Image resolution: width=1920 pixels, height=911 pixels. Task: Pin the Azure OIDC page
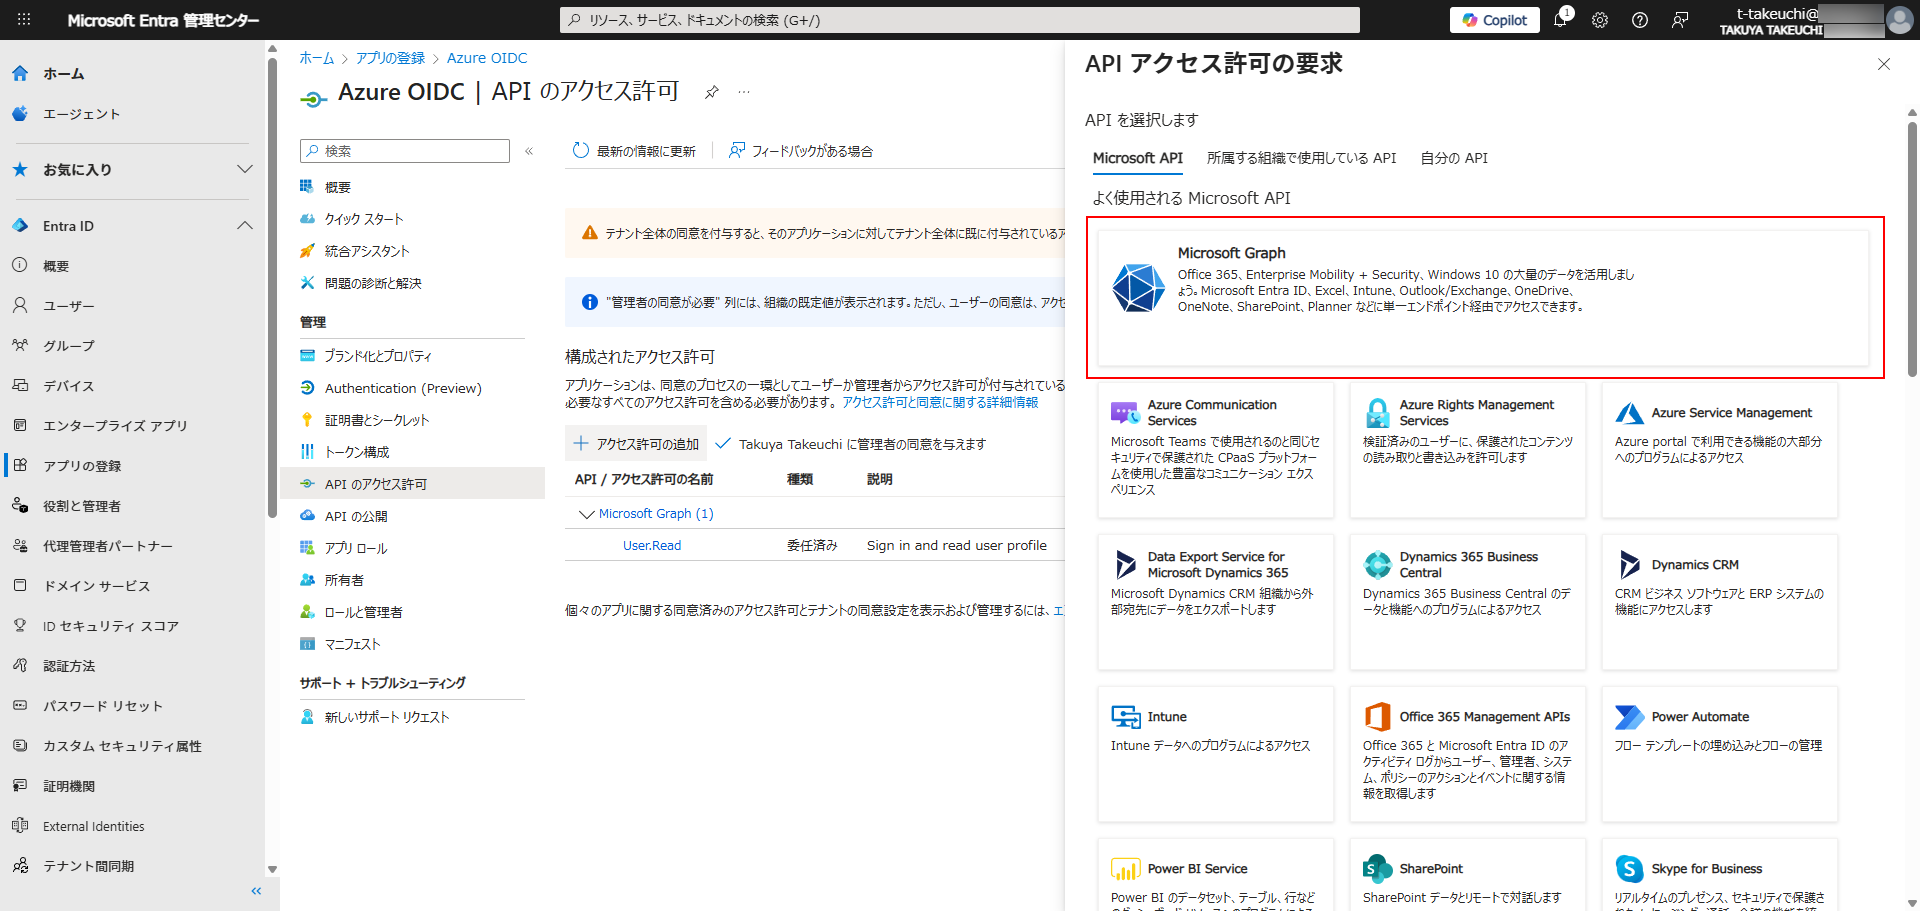pyautogui.click(x=712, y=92)
